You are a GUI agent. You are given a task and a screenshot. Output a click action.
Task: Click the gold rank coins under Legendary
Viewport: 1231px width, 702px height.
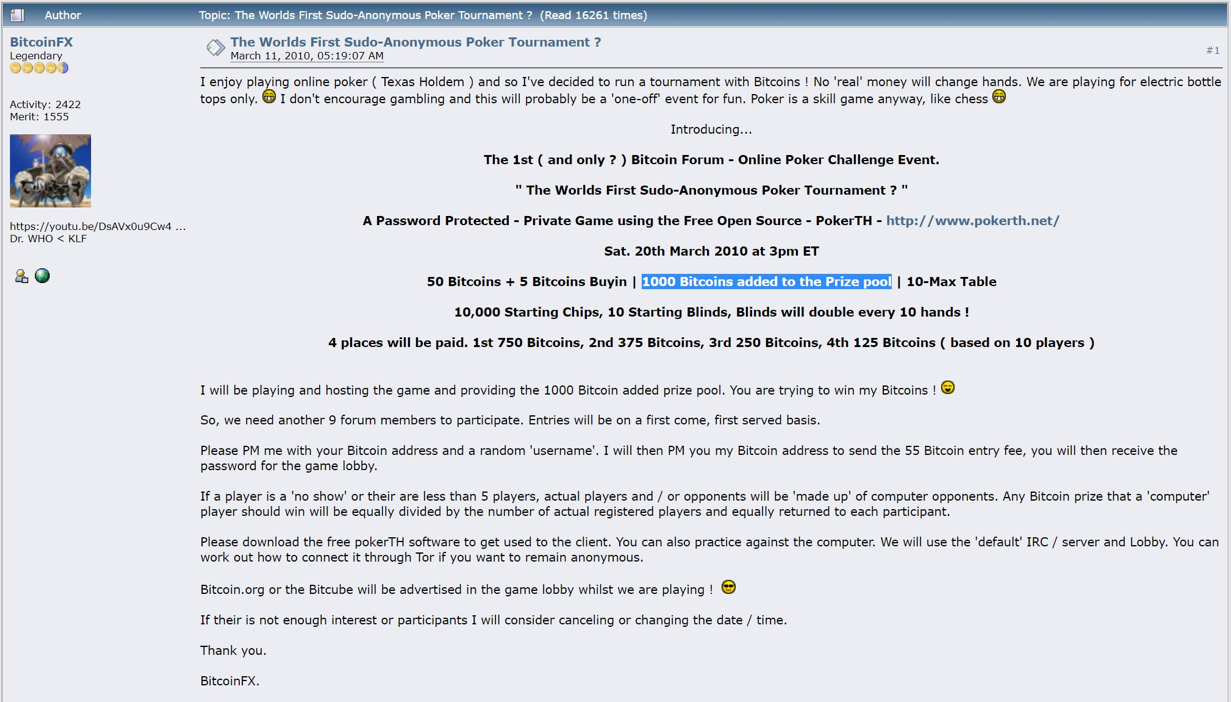(39, 69)
